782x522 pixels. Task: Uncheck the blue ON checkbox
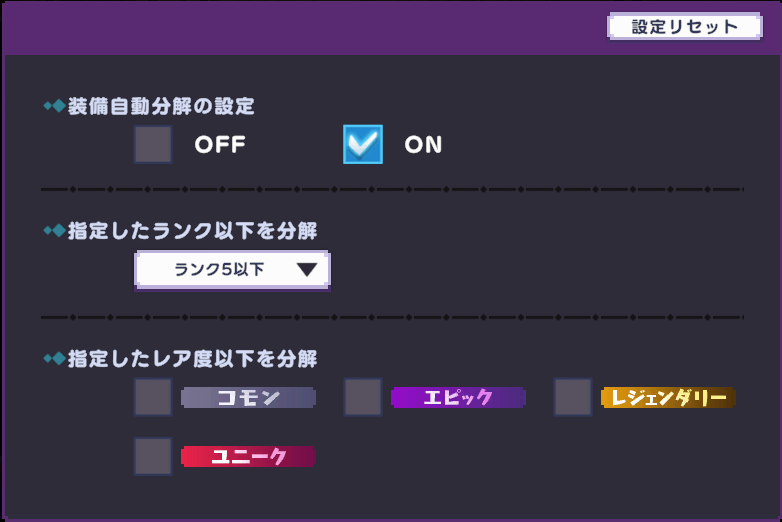(x=363, y=145)
